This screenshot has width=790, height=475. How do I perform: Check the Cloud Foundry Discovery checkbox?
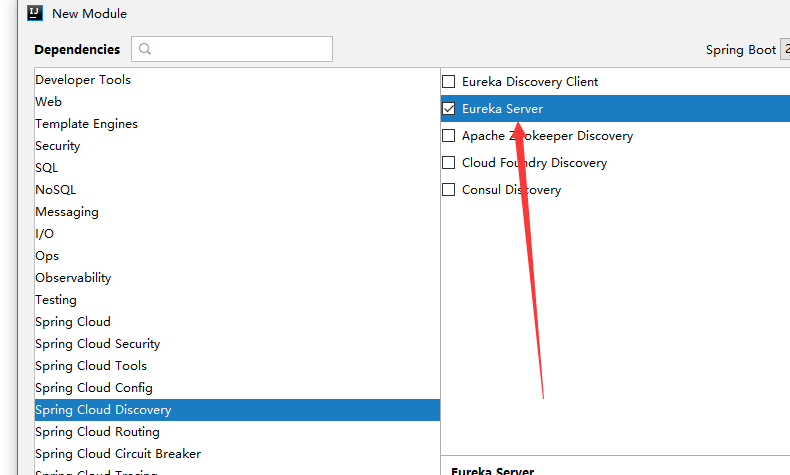point(448,163)
